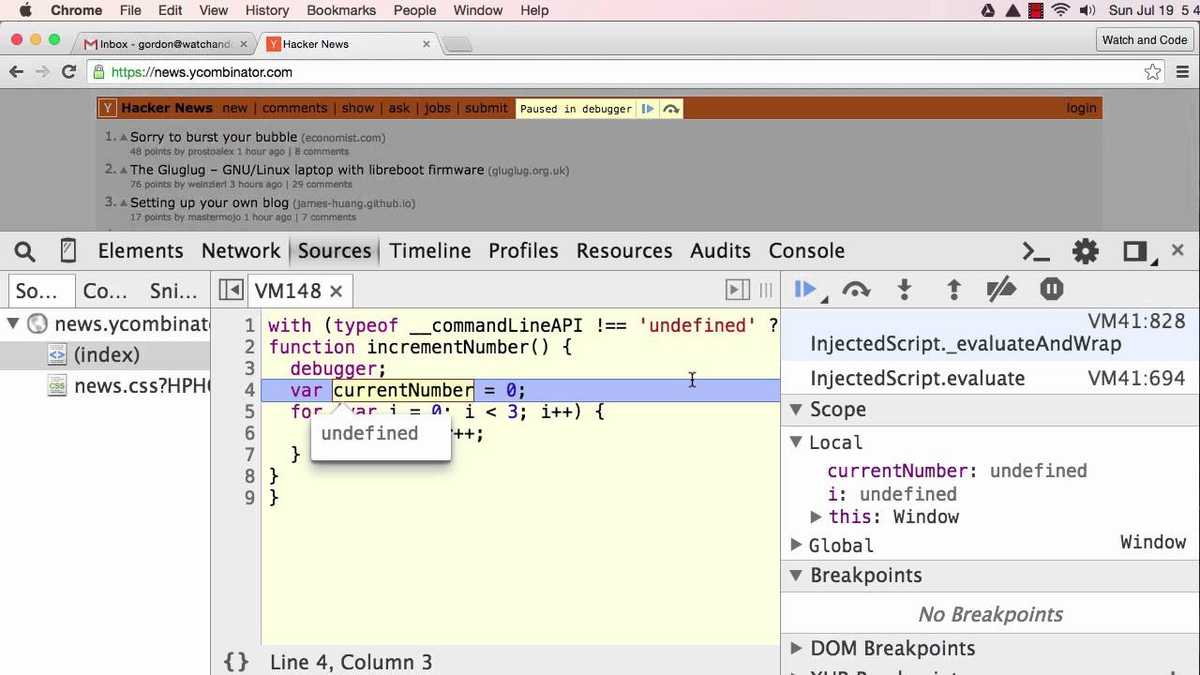Image resolution: width=1200 pixels, height=675 pixels.
Task: Pretty-print source with curly braces icon
Action: tap(236, 661)
